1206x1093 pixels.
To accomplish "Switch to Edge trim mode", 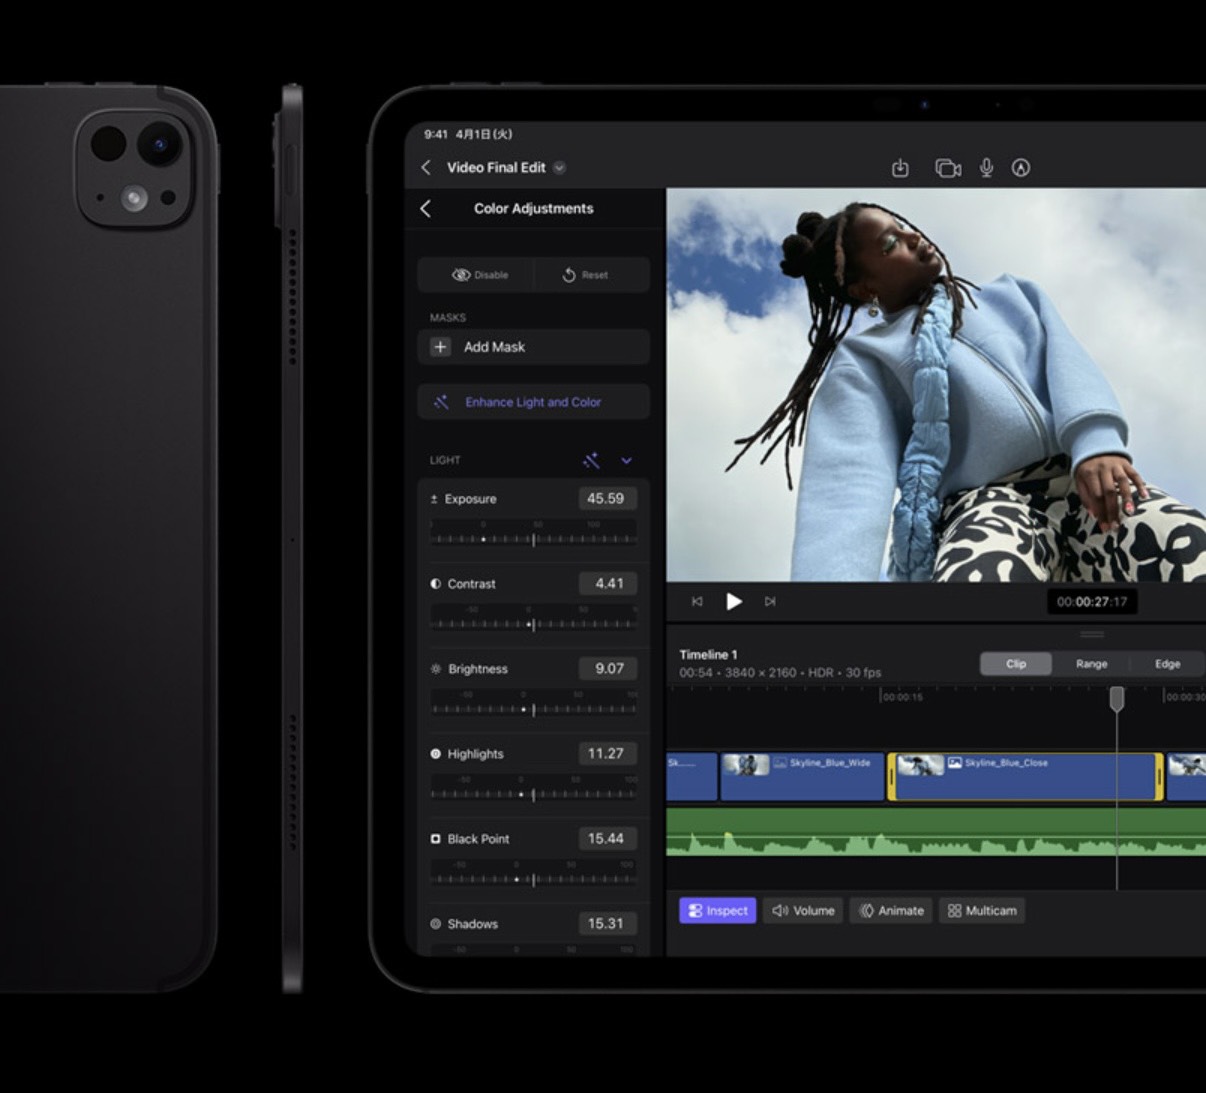I will [x=1167, y=664].
